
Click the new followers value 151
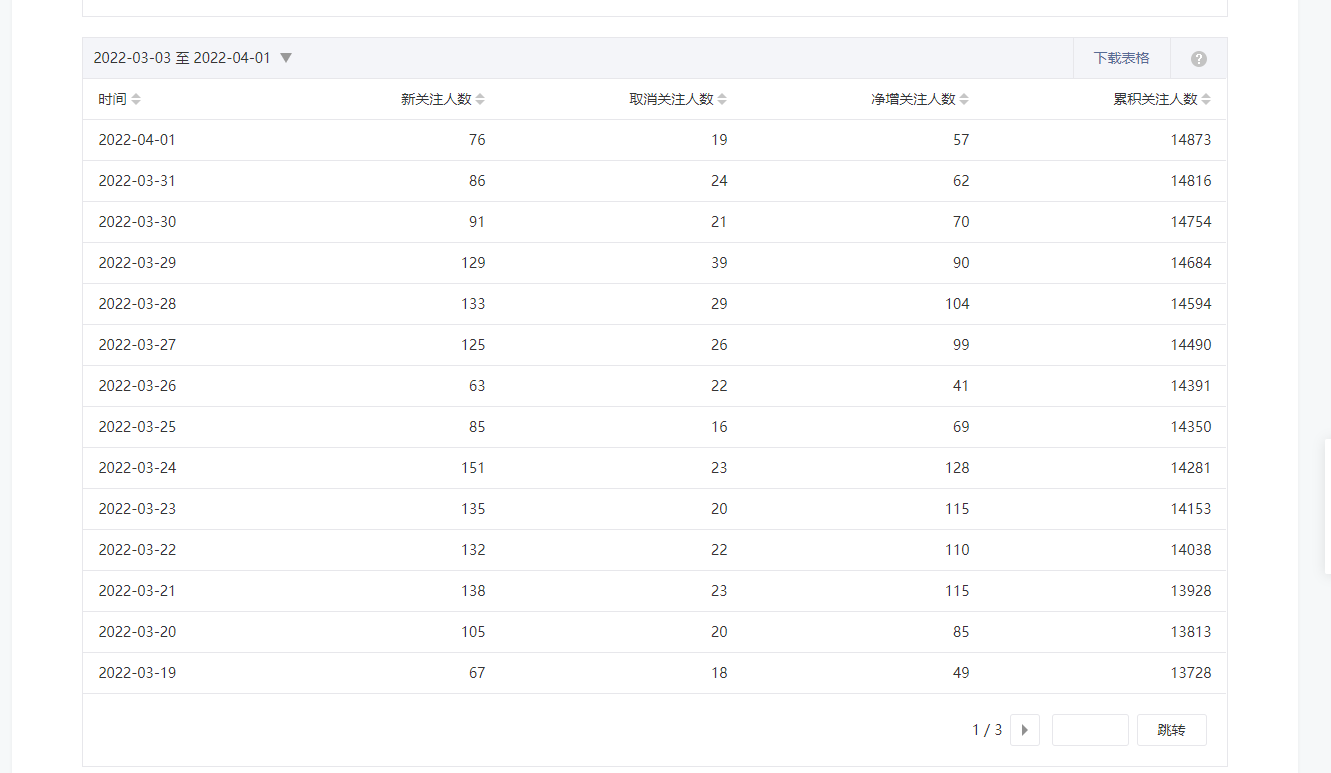click(473, 468)
